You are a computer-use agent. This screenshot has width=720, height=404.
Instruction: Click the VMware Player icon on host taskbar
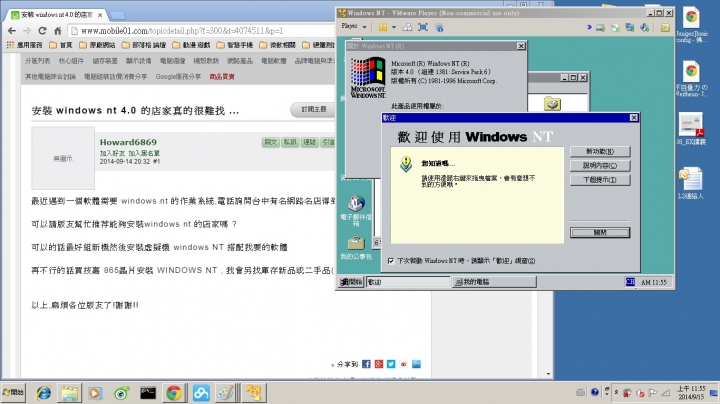pyautogui.click(x=253, y=393)
